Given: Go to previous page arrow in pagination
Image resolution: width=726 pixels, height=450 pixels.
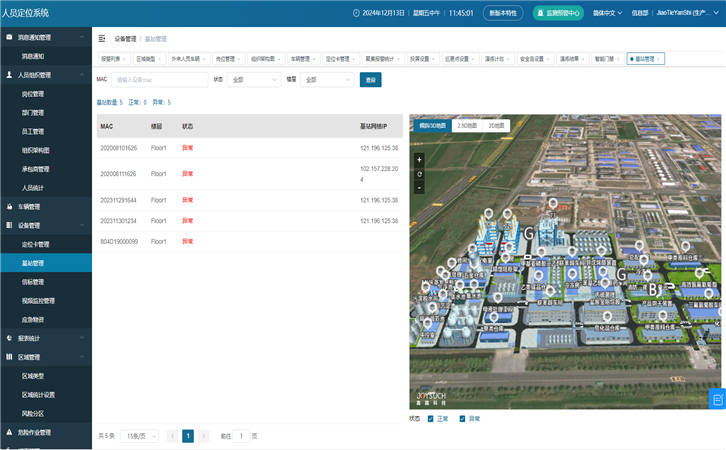Looking at the screenshot, I should pyautogui.click(x=172, y=436).
